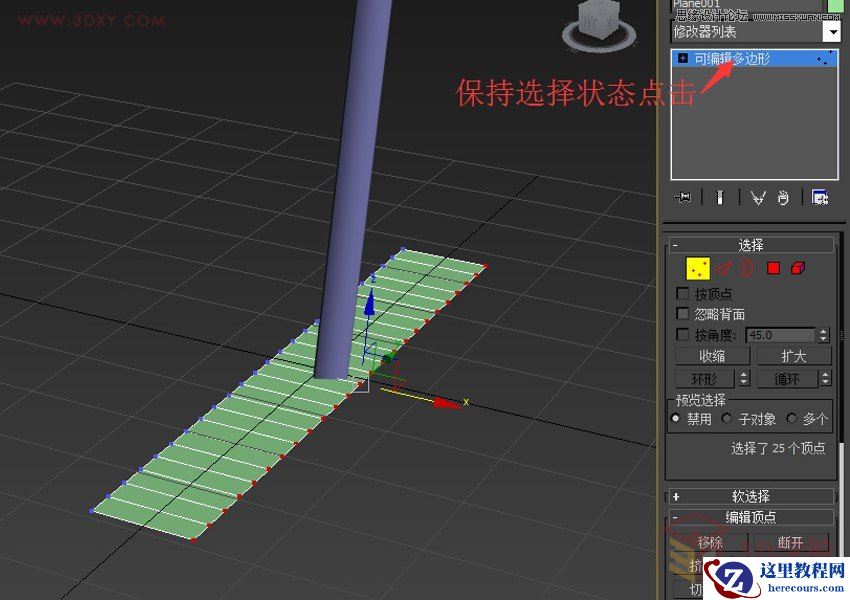Enable the 忽略背面 checkbox
This screenshot has width=850, height=600.
point(683,313)
